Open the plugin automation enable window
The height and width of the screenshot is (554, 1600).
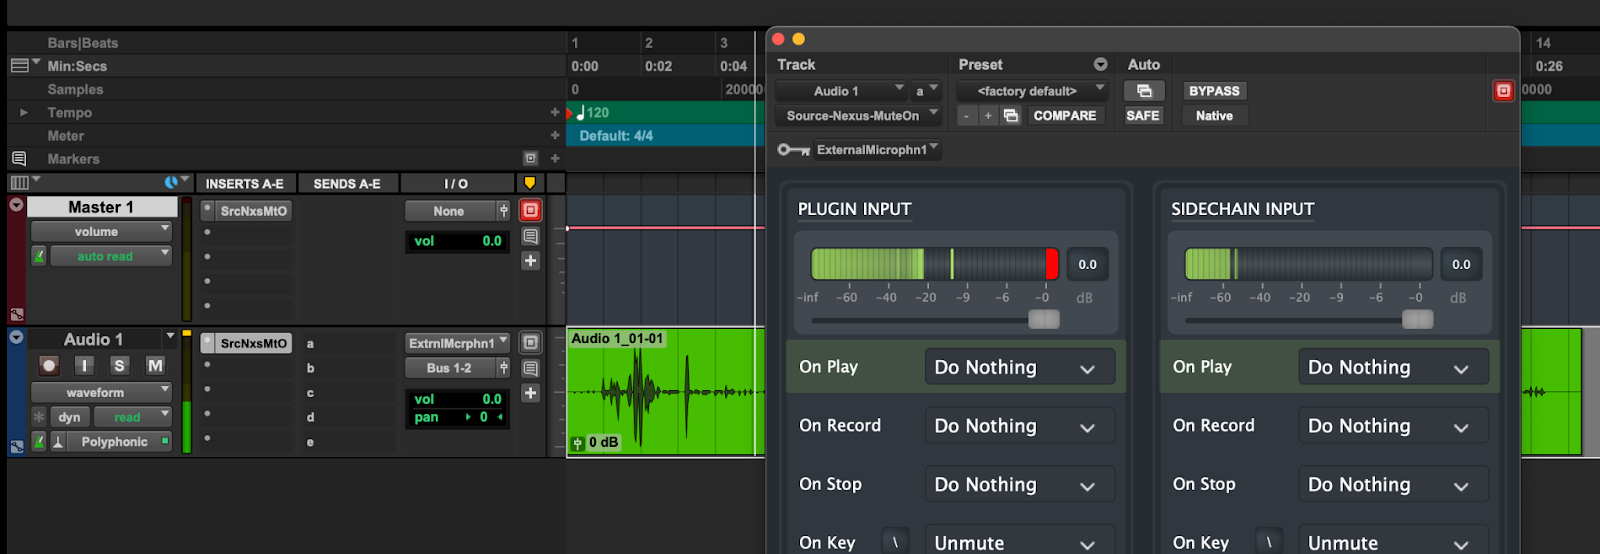[1144, 91]
